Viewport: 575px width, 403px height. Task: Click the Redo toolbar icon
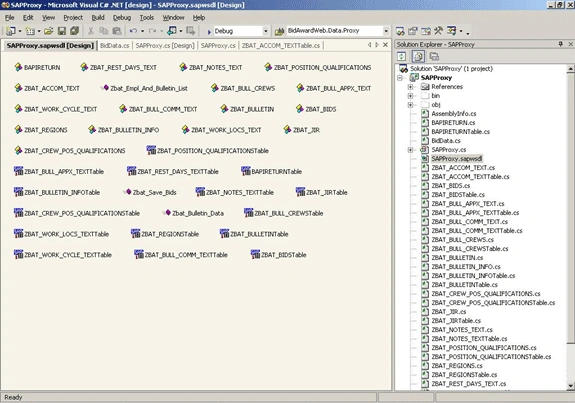coord(153,31)
